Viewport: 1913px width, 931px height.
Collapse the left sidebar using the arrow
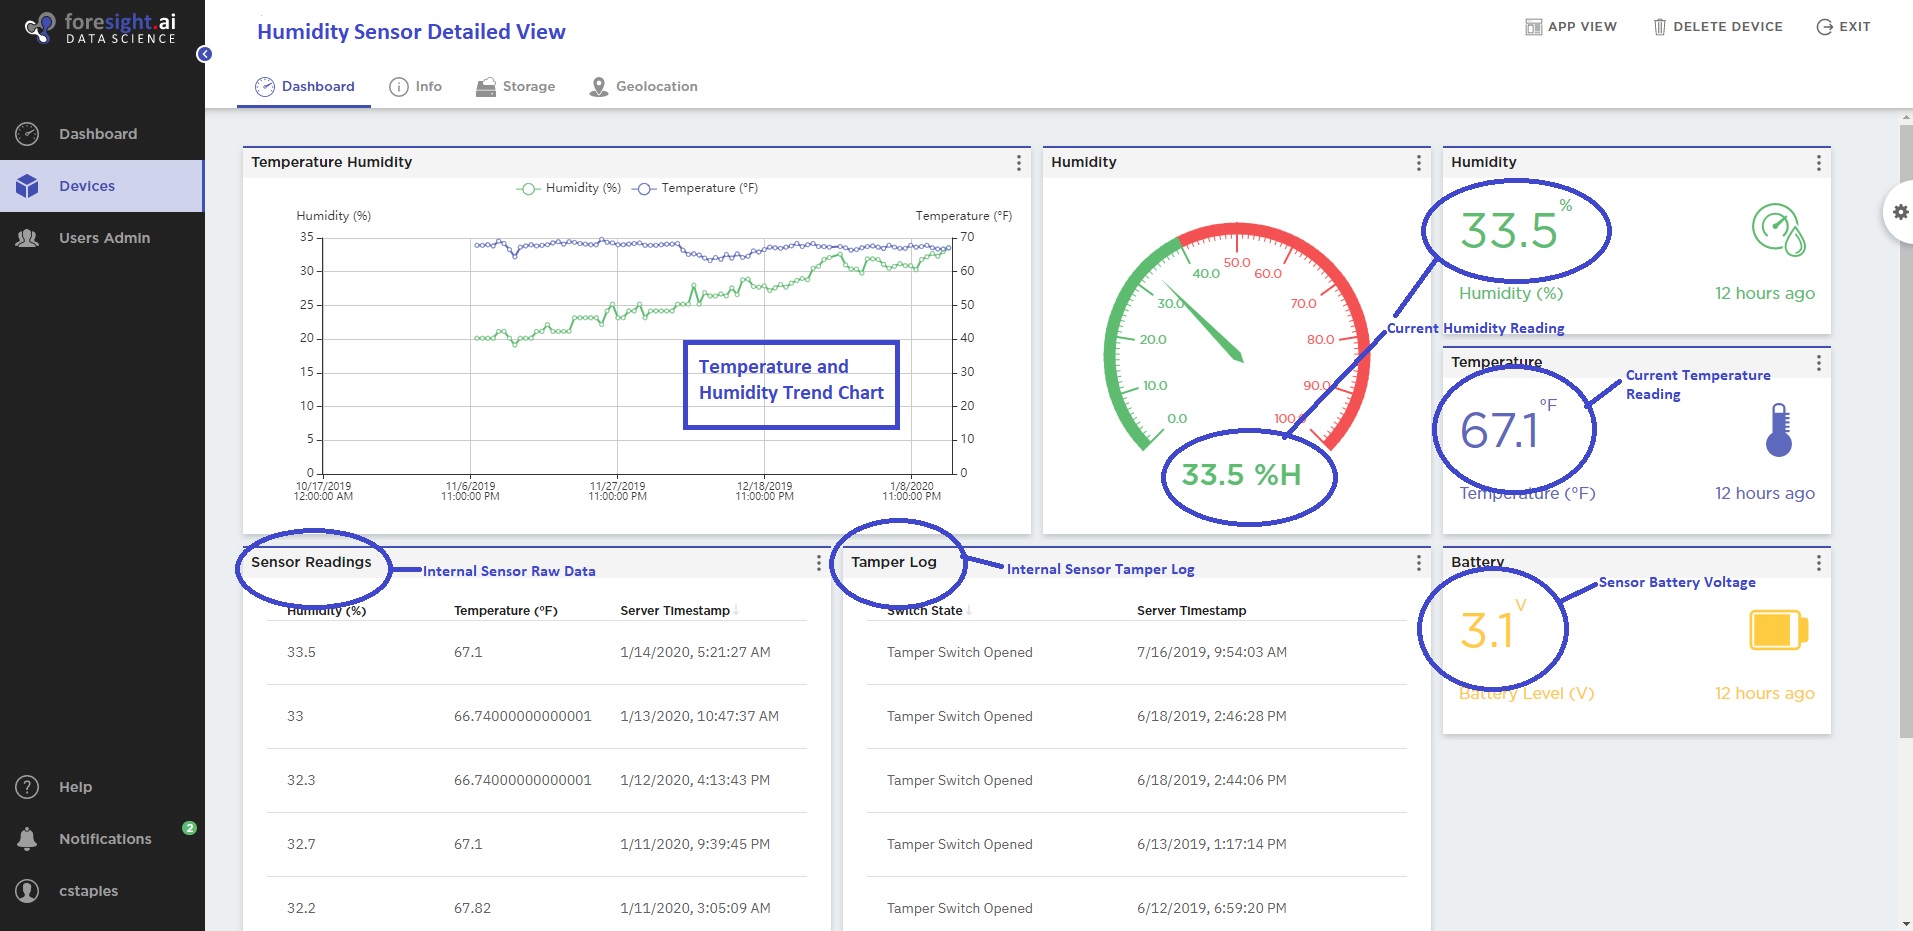(x=204, y=54)
